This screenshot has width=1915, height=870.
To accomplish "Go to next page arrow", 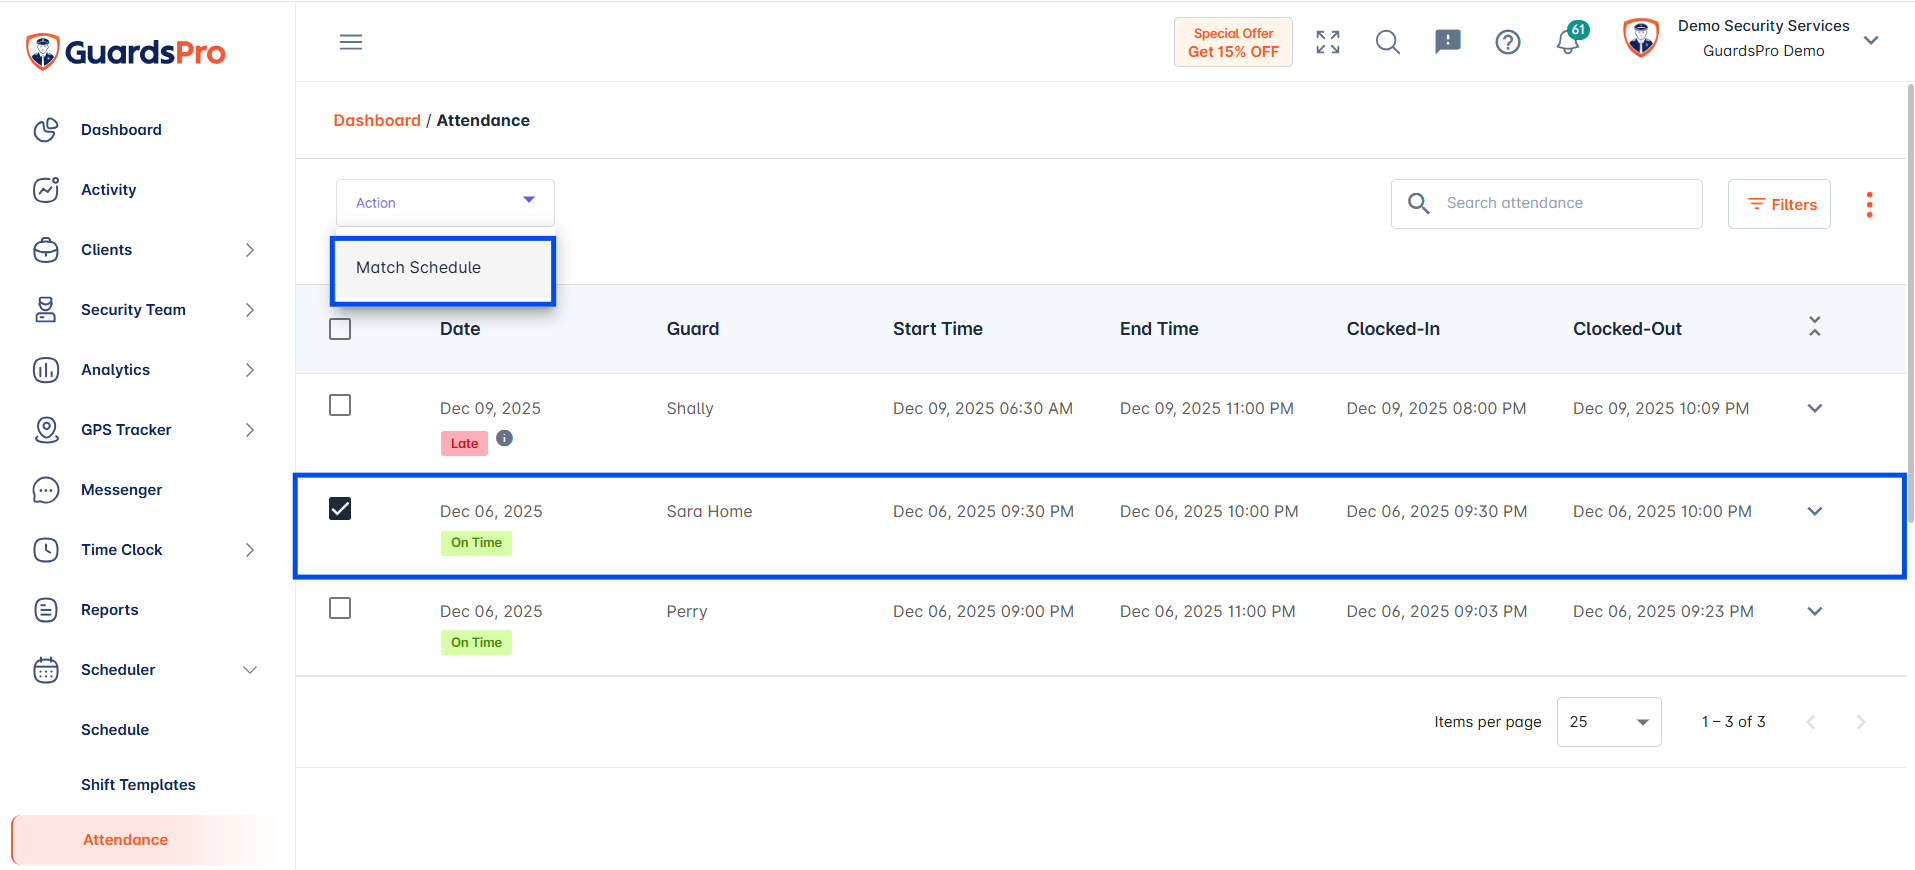I will (1861, 722).
